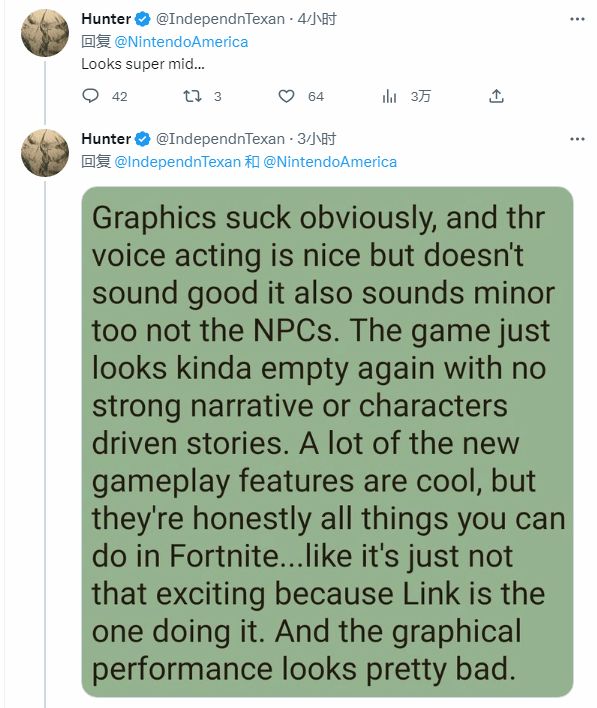Click the 4小时 timestamp

pyautogui.click(x=317, y=19)
